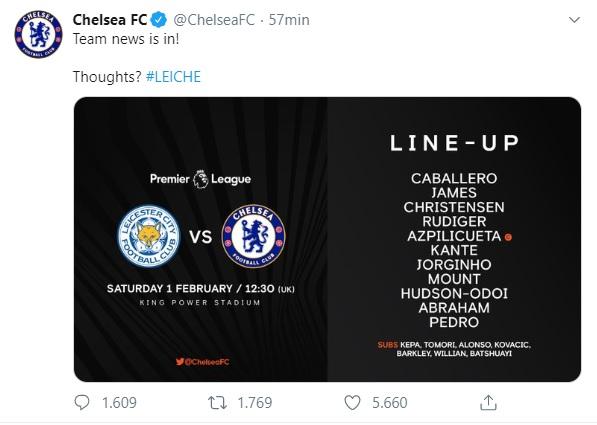The height and width of the screenshot is (425, 597).
Task: Click the reply count 1.609
Action: (119, 403)
